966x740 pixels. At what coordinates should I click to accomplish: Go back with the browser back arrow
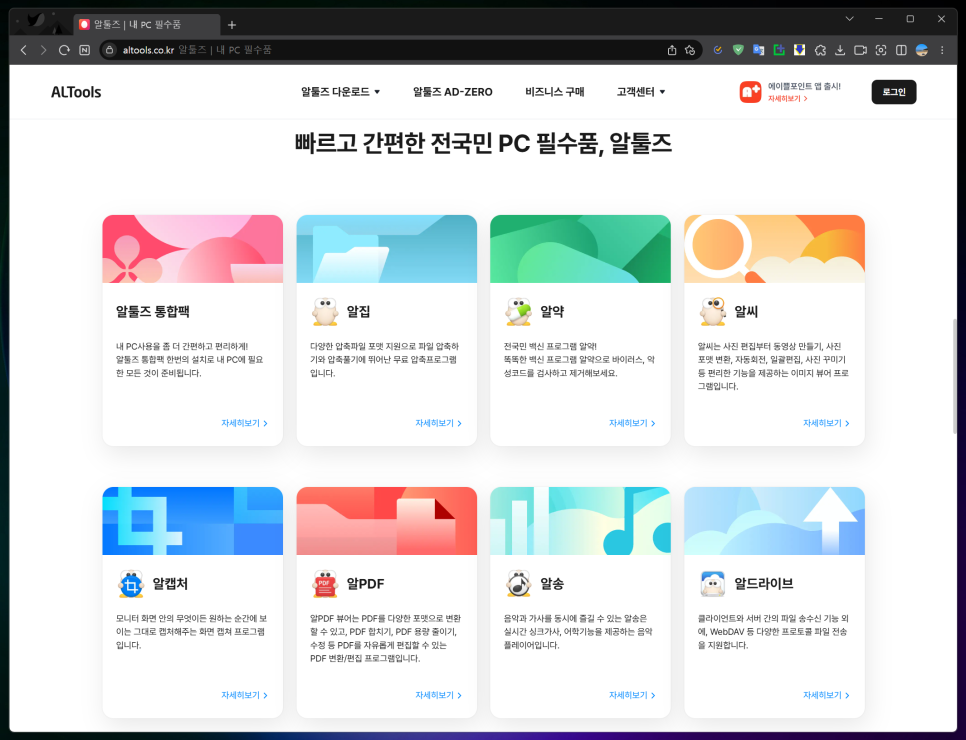pyautogui.click(x=23, y=50)
